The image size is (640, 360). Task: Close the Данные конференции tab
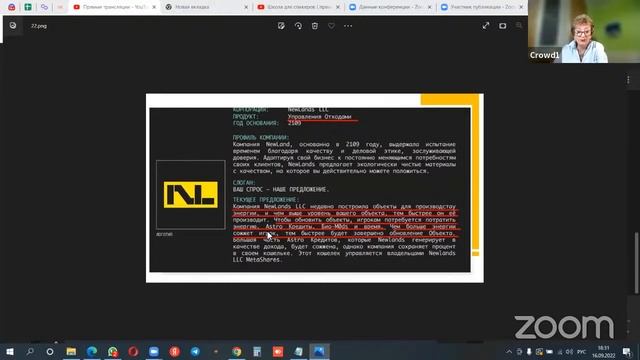coord(429,7)
